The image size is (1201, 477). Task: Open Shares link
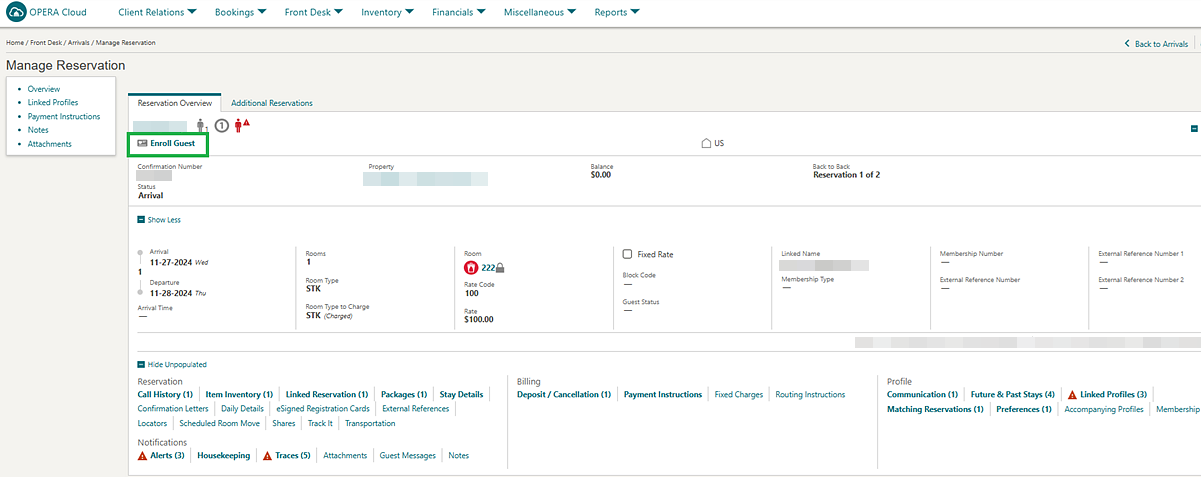click(284, 423)
